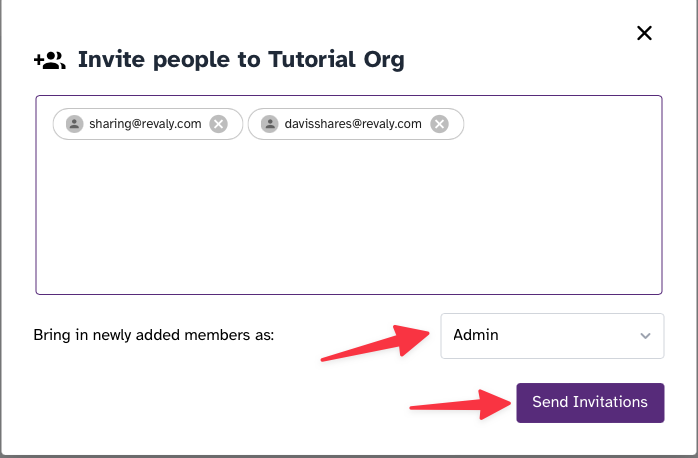Click the Tutorial Org name in the heading
Image resolution: width=698 pixels, height=458 pixels.
[x=336, y=60]
